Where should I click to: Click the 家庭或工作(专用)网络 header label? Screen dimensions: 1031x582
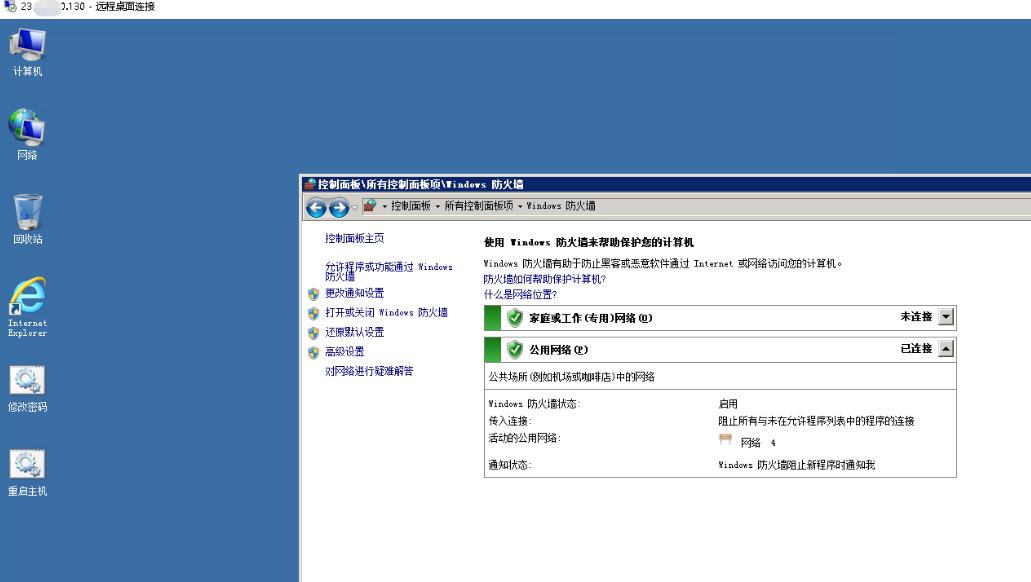[x=590, y=318]
